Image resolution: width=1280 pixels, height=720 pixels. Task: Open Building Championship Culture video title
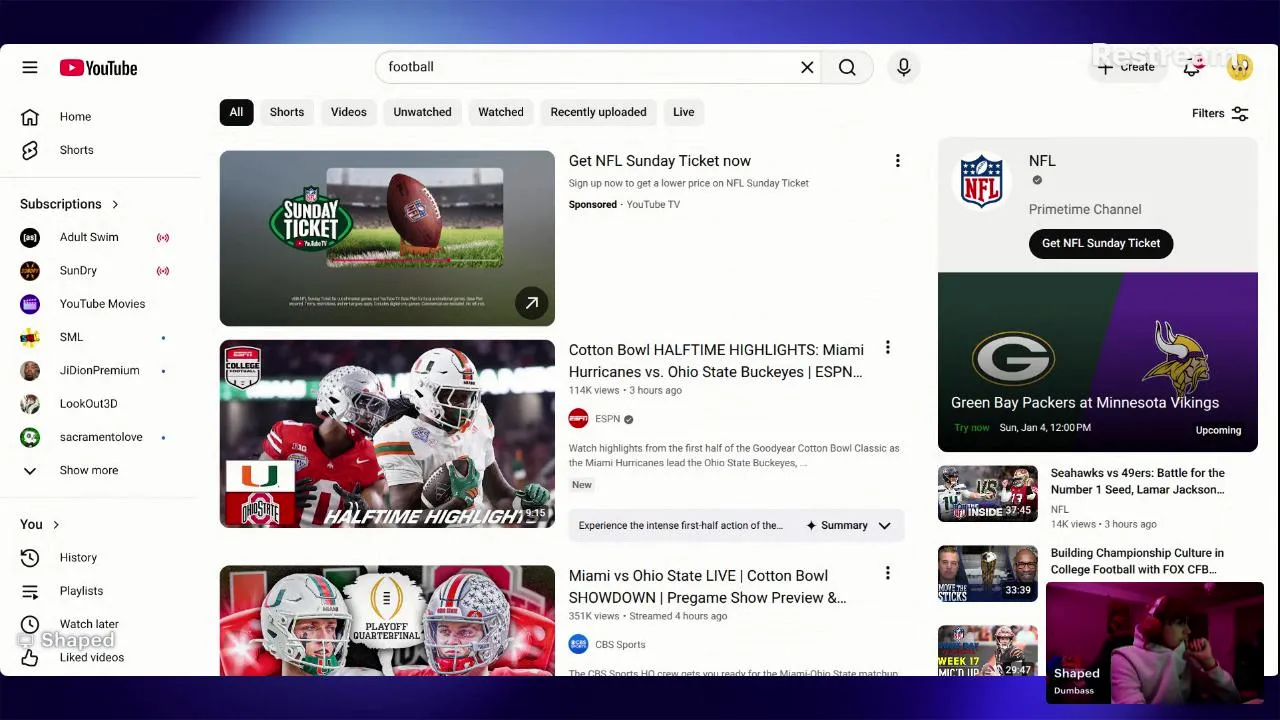[x=1137, y=561]
